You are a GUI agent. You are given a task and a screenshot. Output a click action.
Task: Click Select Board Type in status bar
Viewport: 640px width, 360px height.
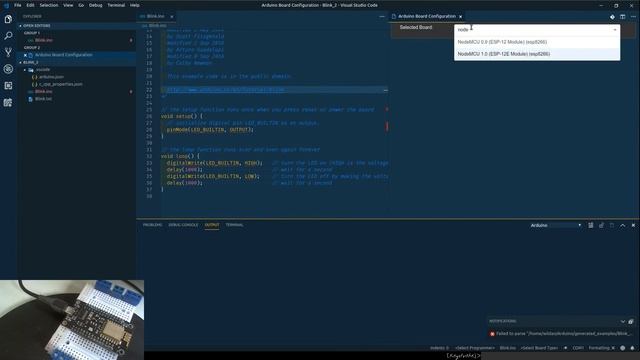coord(539,348)
